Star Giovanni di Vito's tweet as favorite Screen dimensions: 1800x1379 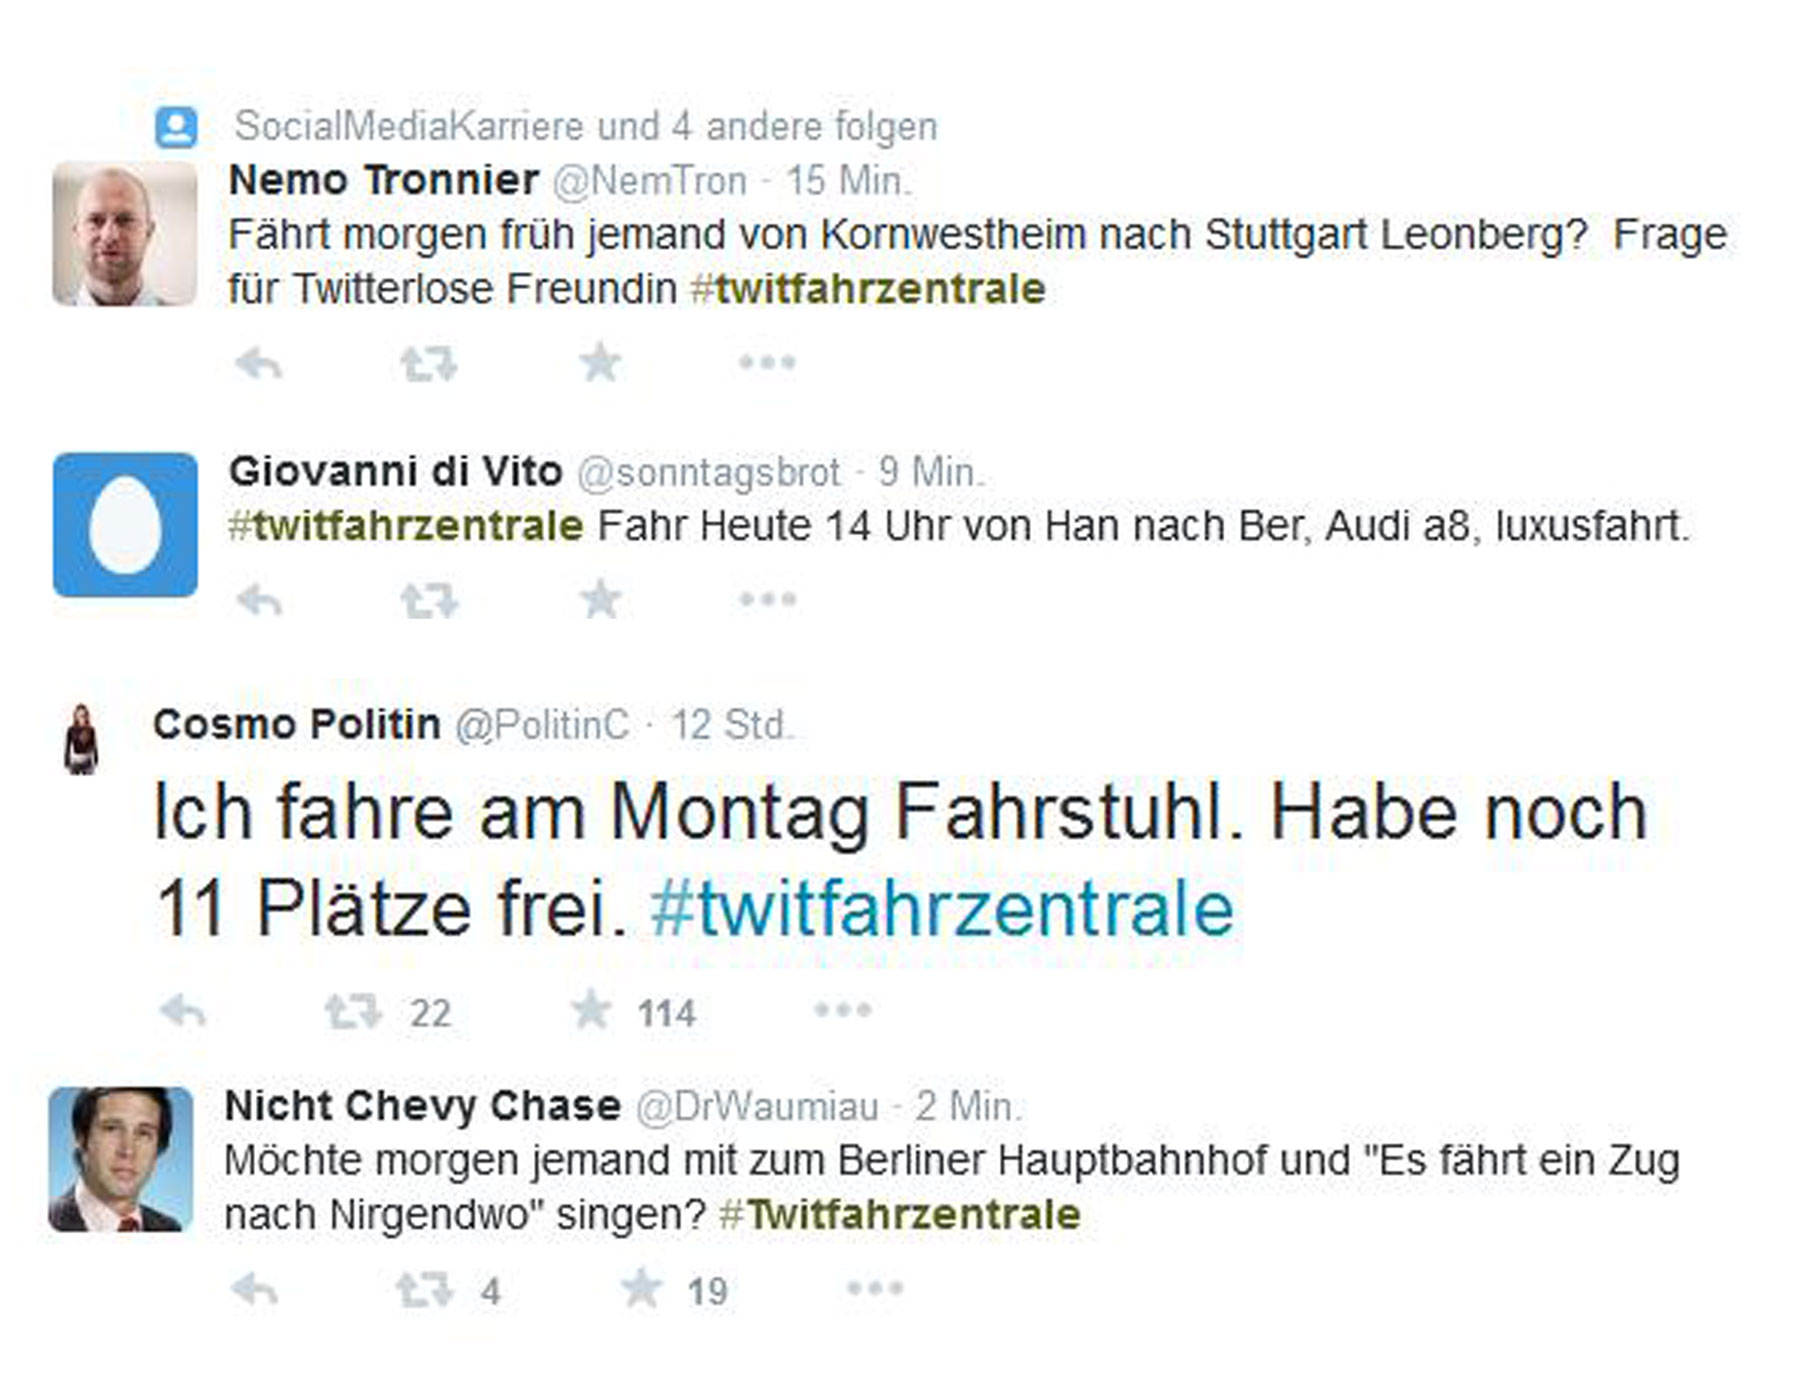pyautogui.click(x=600, y=600)
